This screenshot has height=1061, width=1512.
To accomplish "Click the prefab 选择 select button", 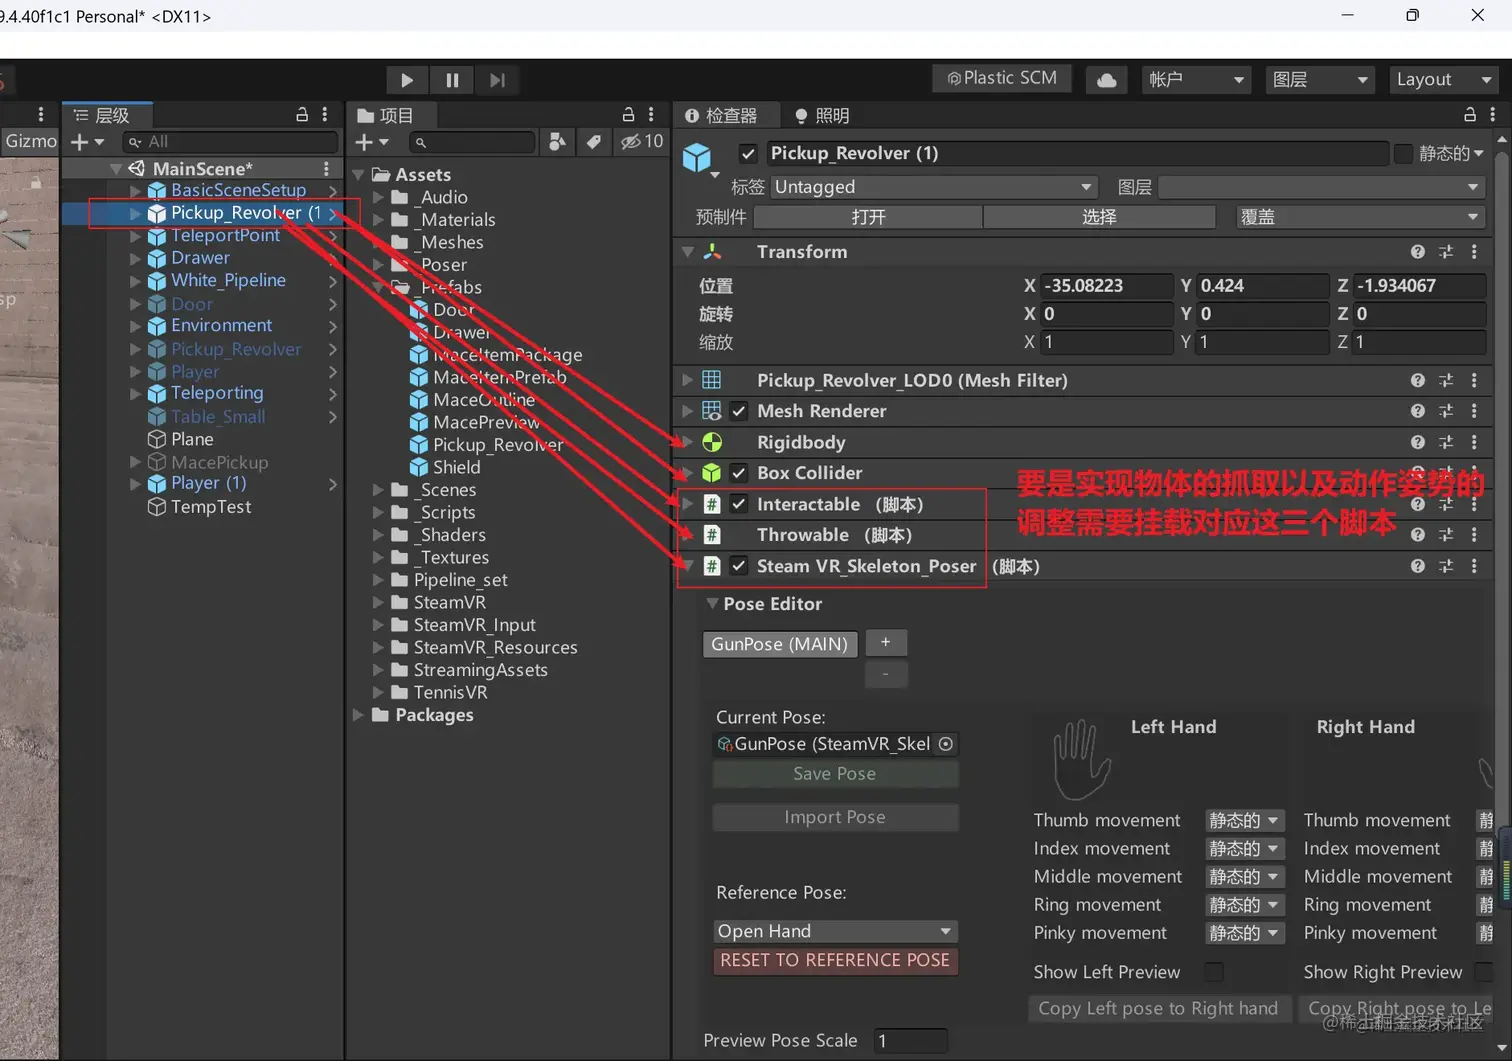I will pos(1099,217).
